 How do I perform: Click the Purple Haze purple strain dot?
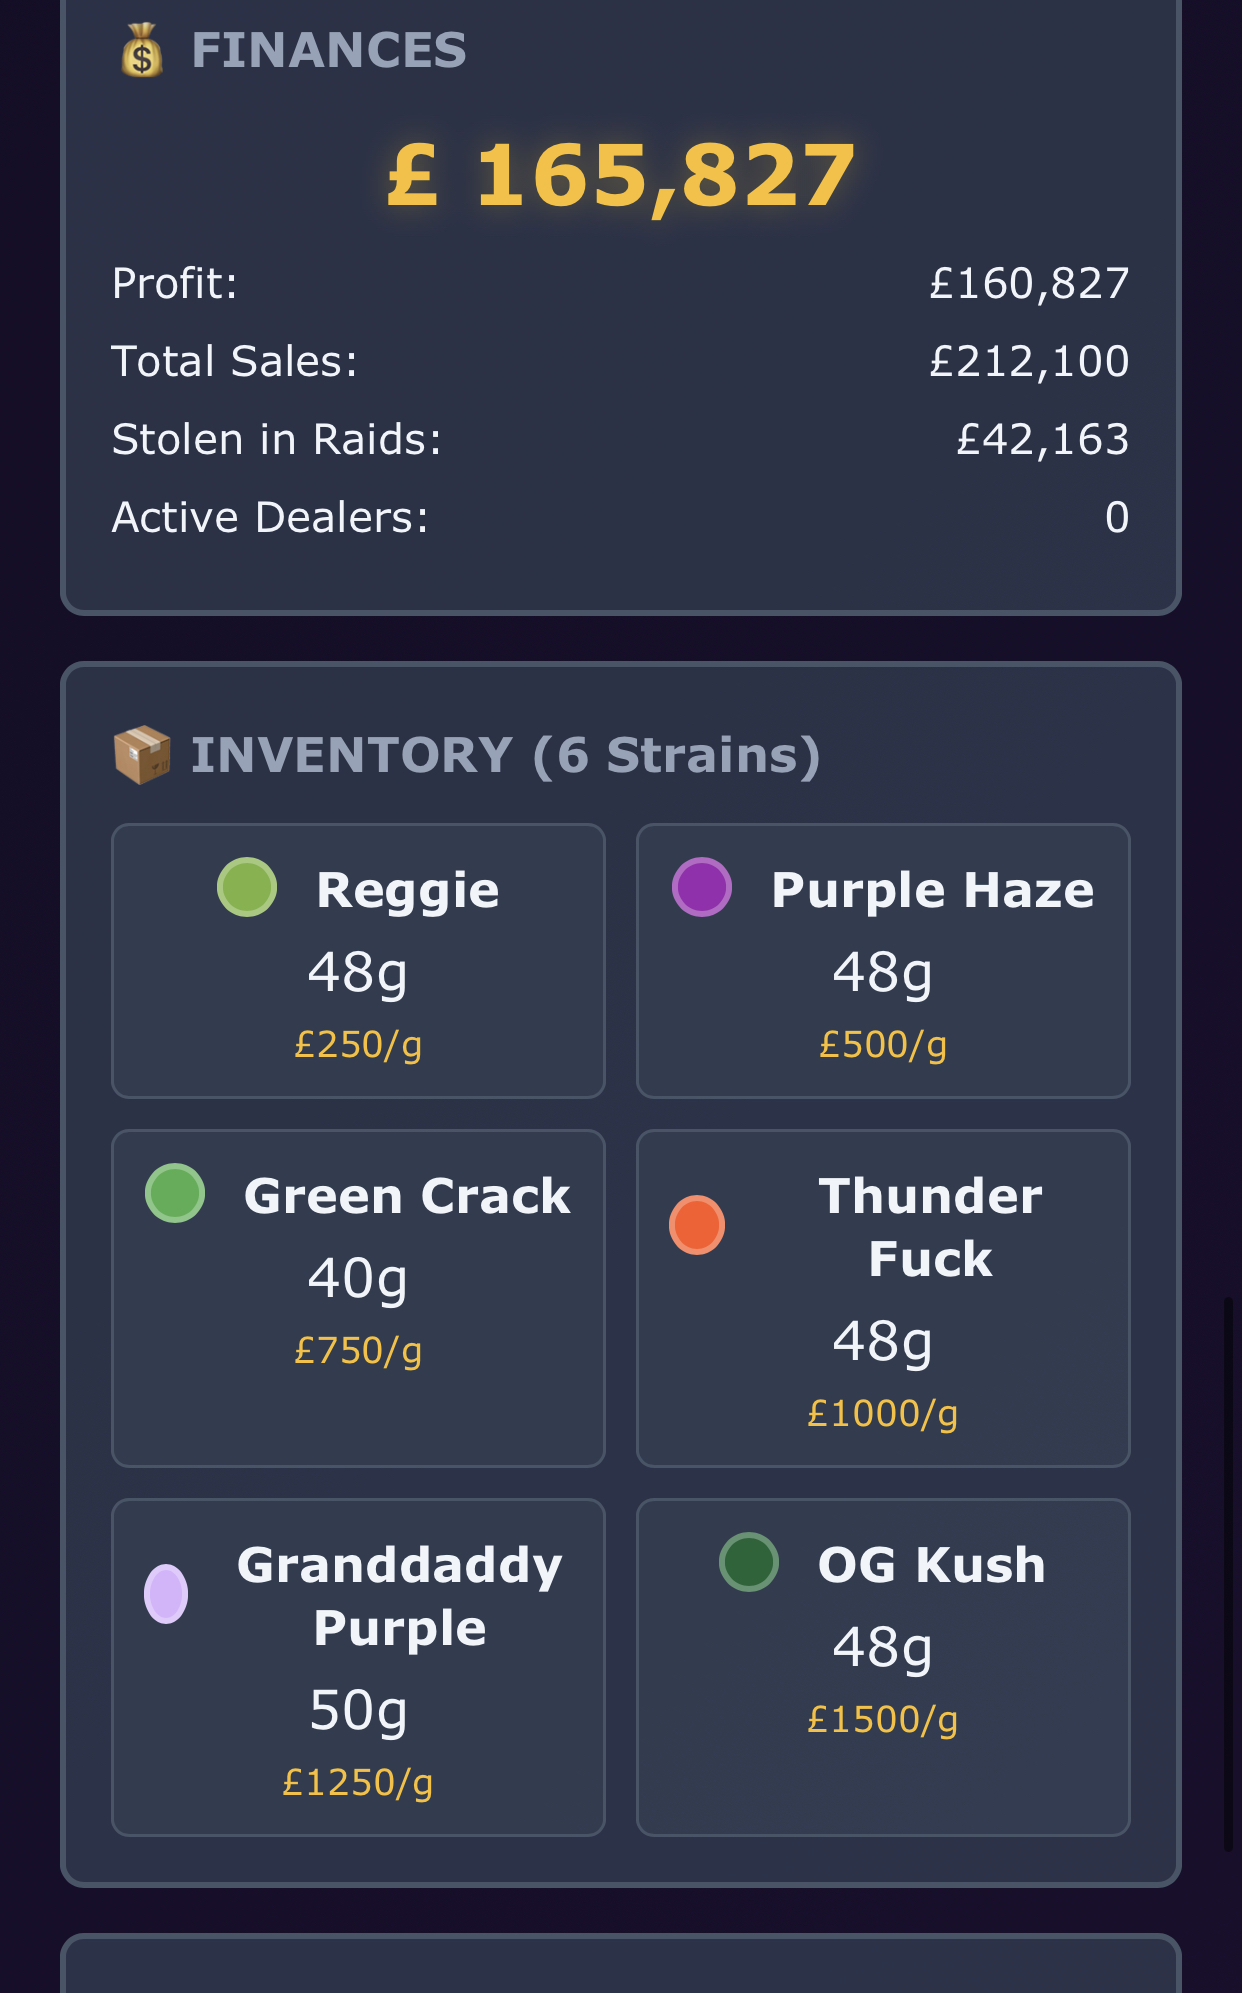coord(702,887)
